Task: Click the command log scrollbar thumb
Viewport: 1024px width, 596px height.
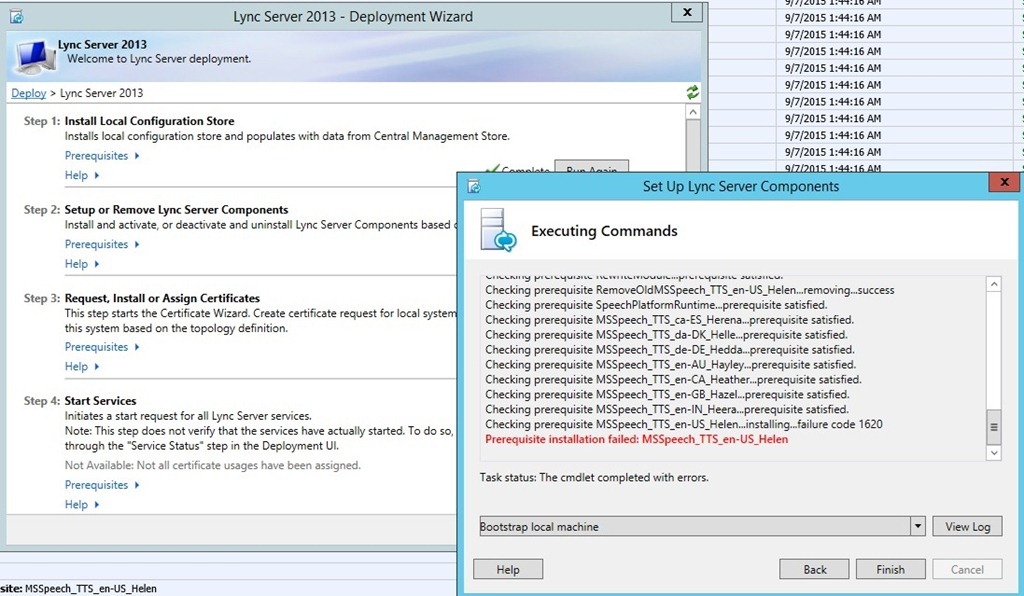Action: tap(993, 427)
